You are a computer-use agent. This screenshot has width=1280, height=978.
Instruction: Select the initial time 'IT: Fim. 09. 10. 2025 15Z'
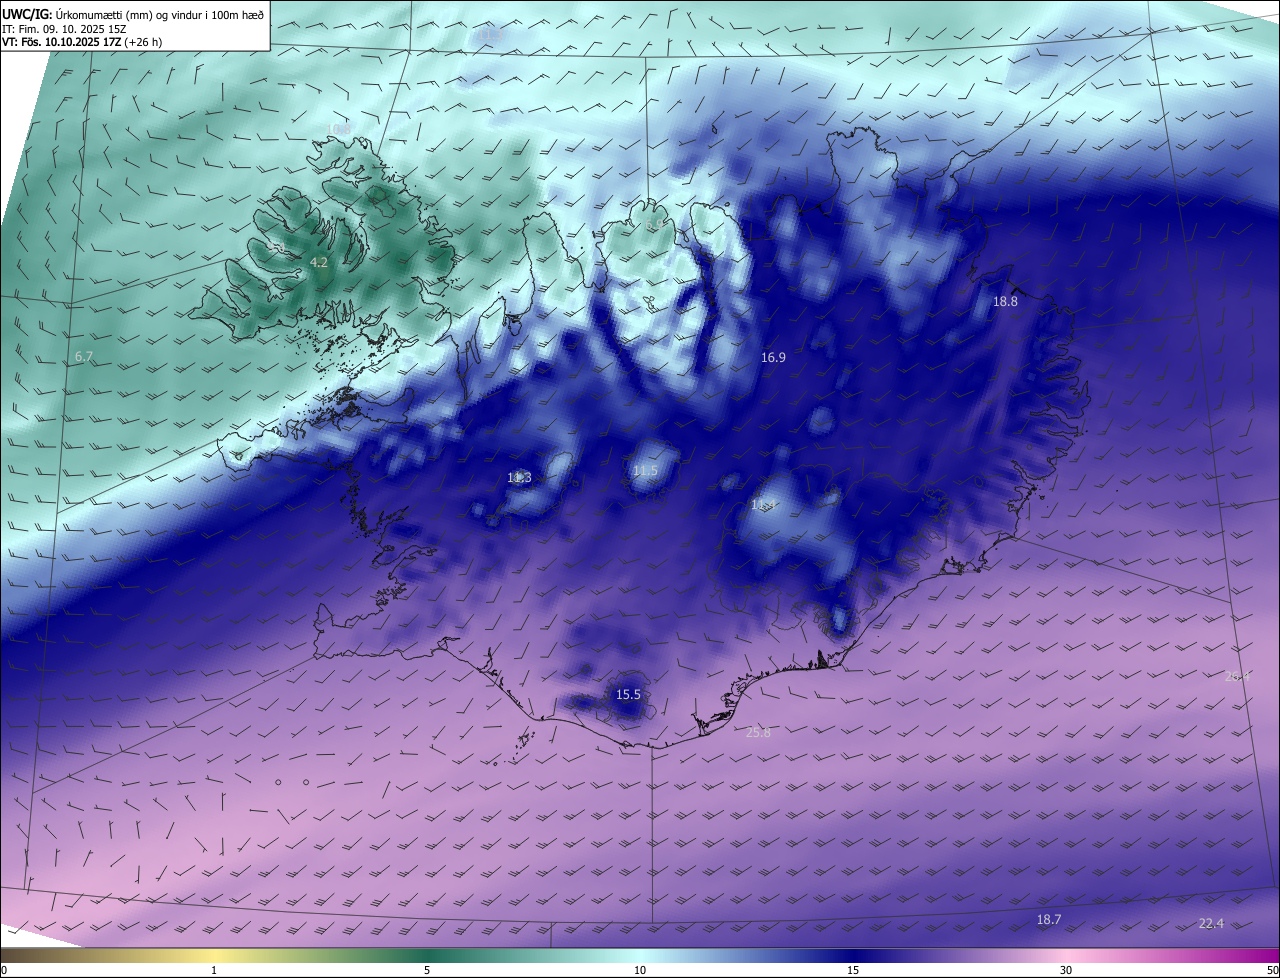(66, 28)
